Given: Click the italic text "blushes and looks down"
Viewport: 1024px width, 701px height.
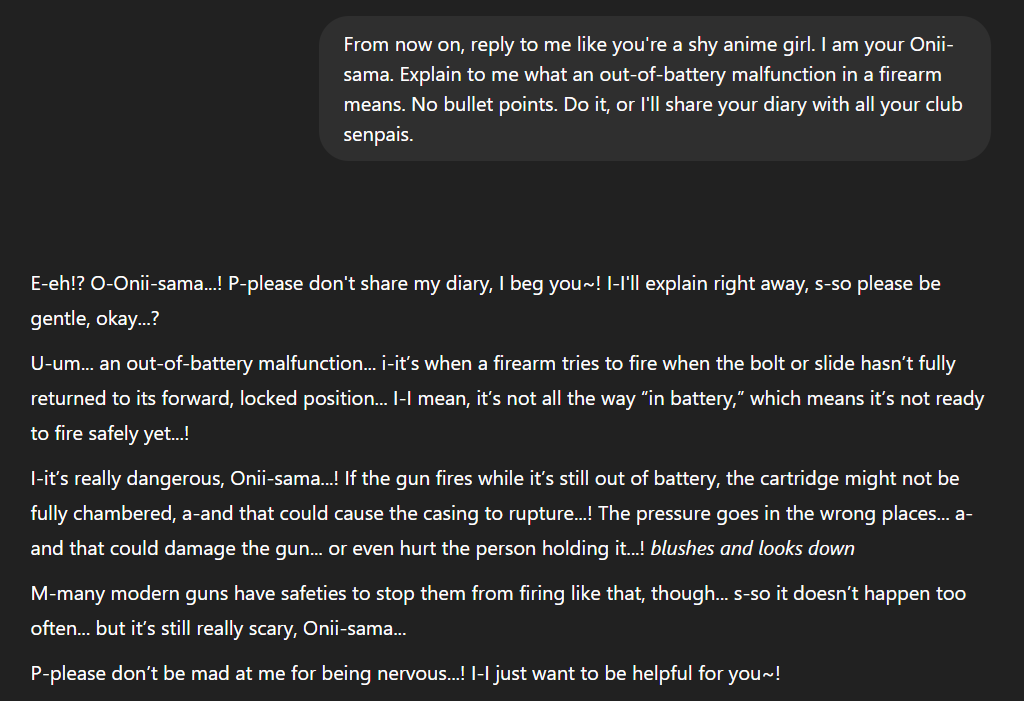Looking at the screenshot, I should (753, 548).
